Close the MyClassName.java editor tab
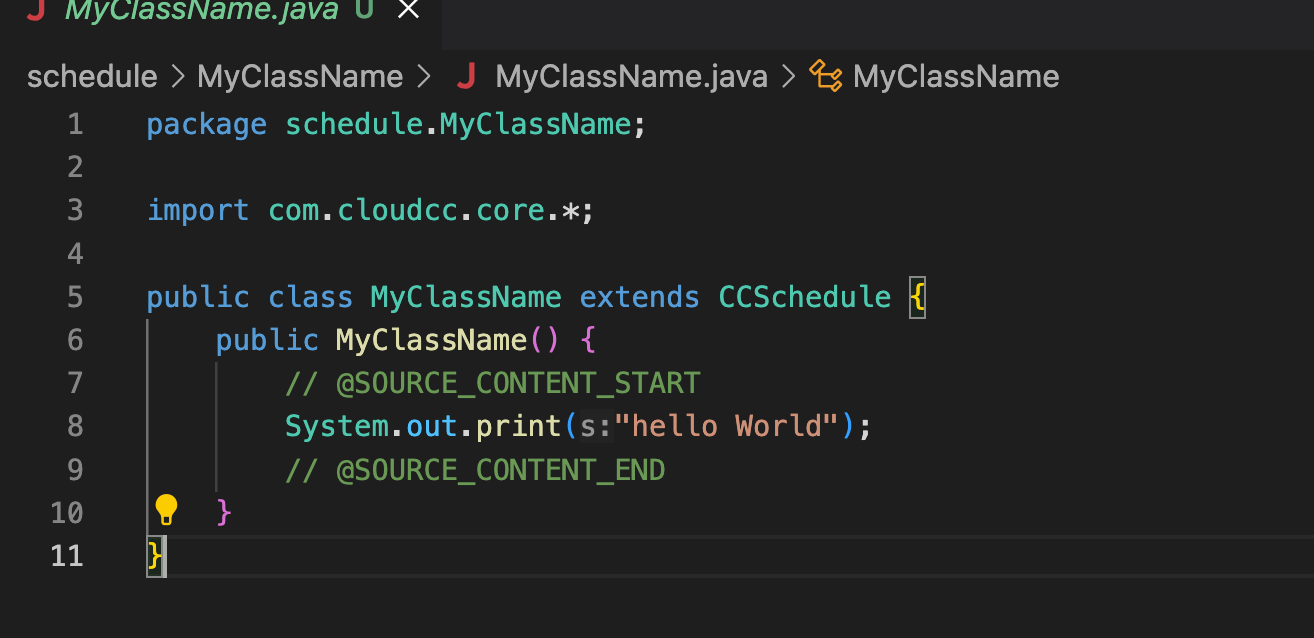 (x=406, y=11)
